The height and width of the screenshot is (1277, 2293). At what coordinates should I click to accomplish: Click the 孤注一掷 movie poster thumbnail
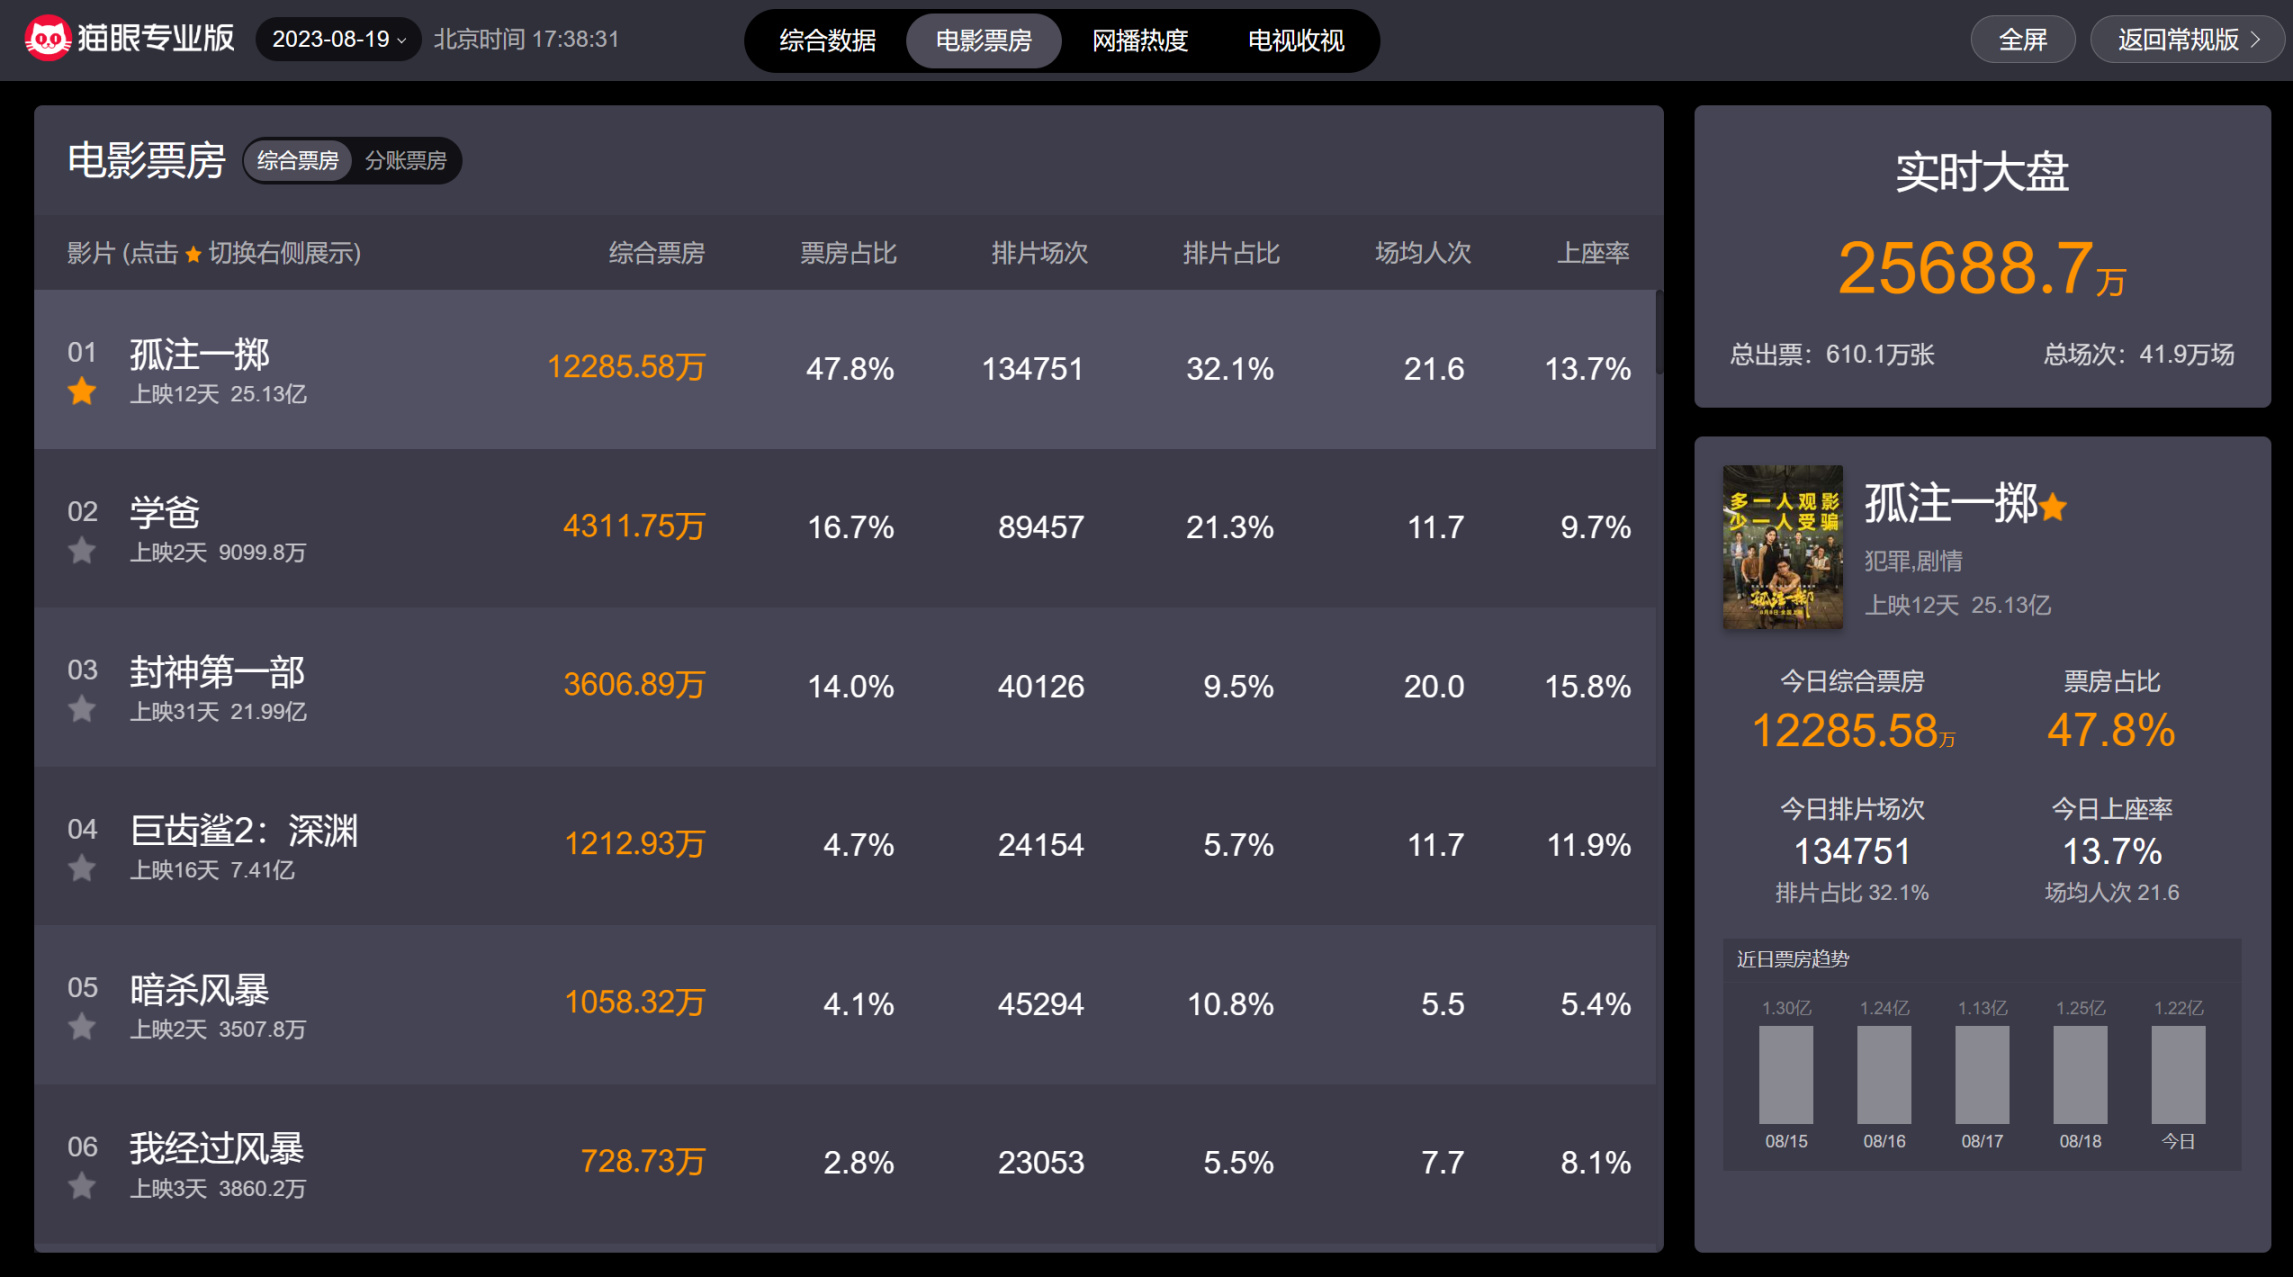pyautogui.click(x=1782, y=547)
